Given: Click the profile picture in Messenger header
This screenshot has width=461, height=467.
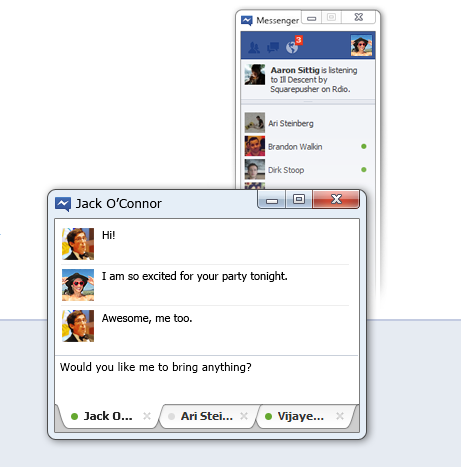Looking at the screenshot, I should tap(361, 45).
